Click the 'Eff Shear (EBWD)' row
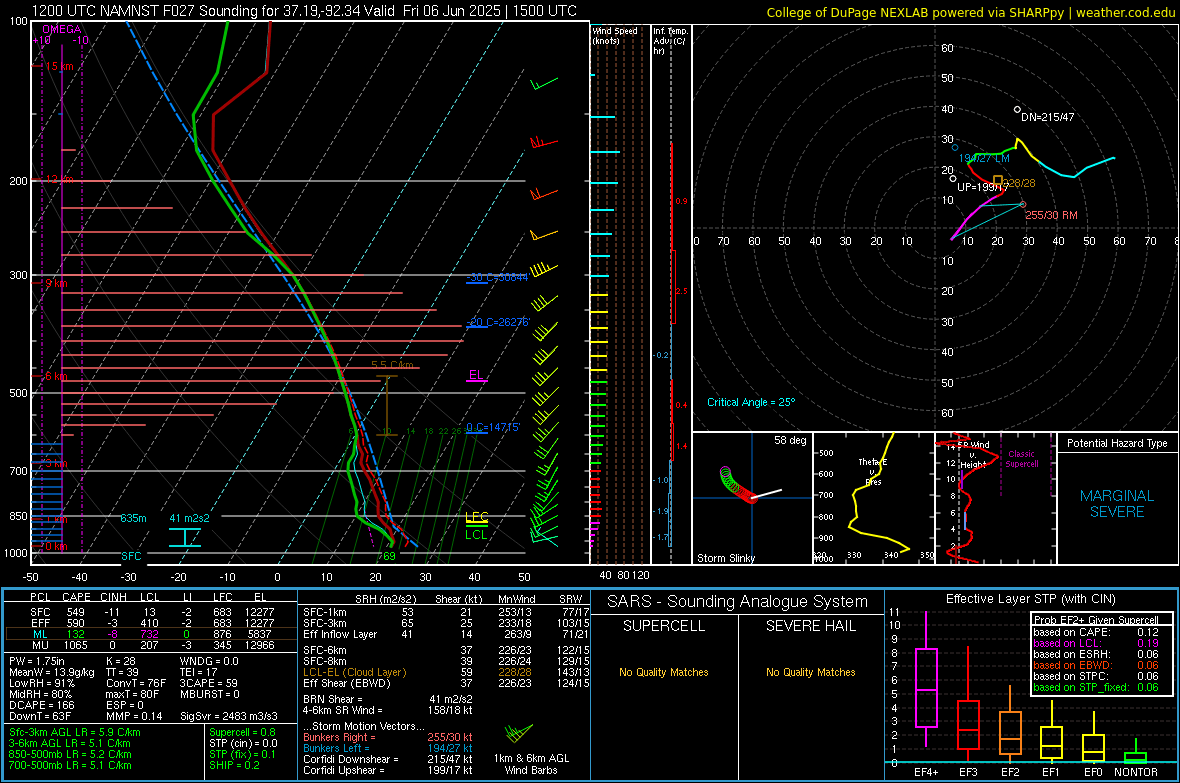This screenshot has height=783, width=1180. [446, 684]
